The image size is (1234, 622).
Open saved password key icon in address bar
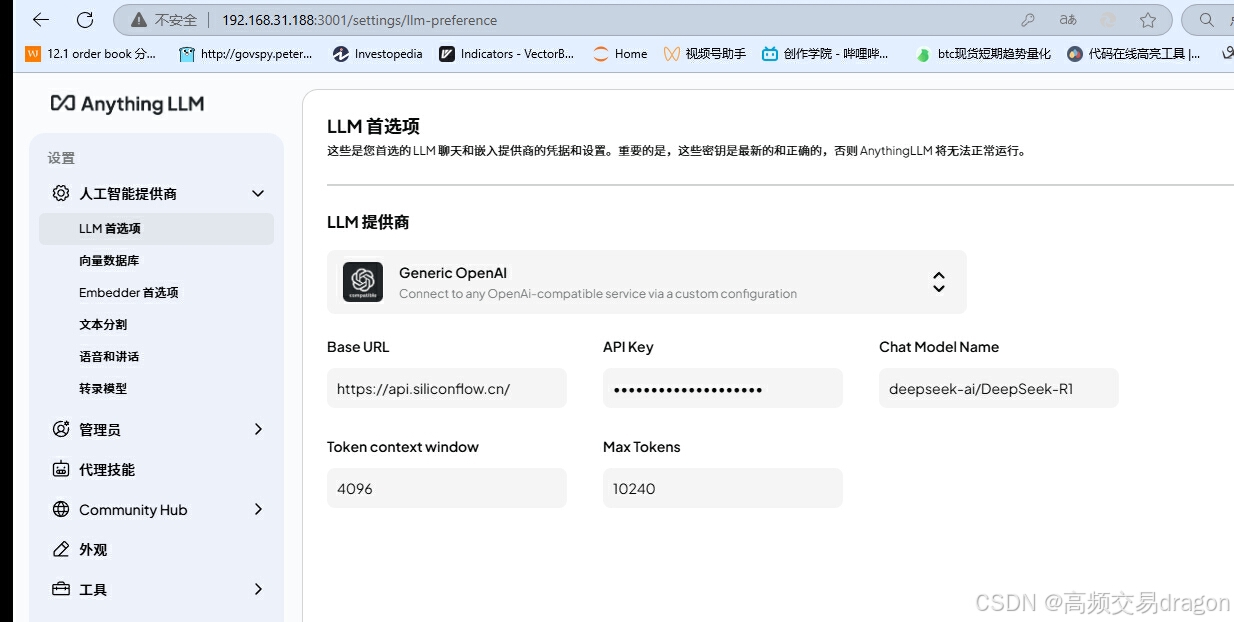[1027, 20]
